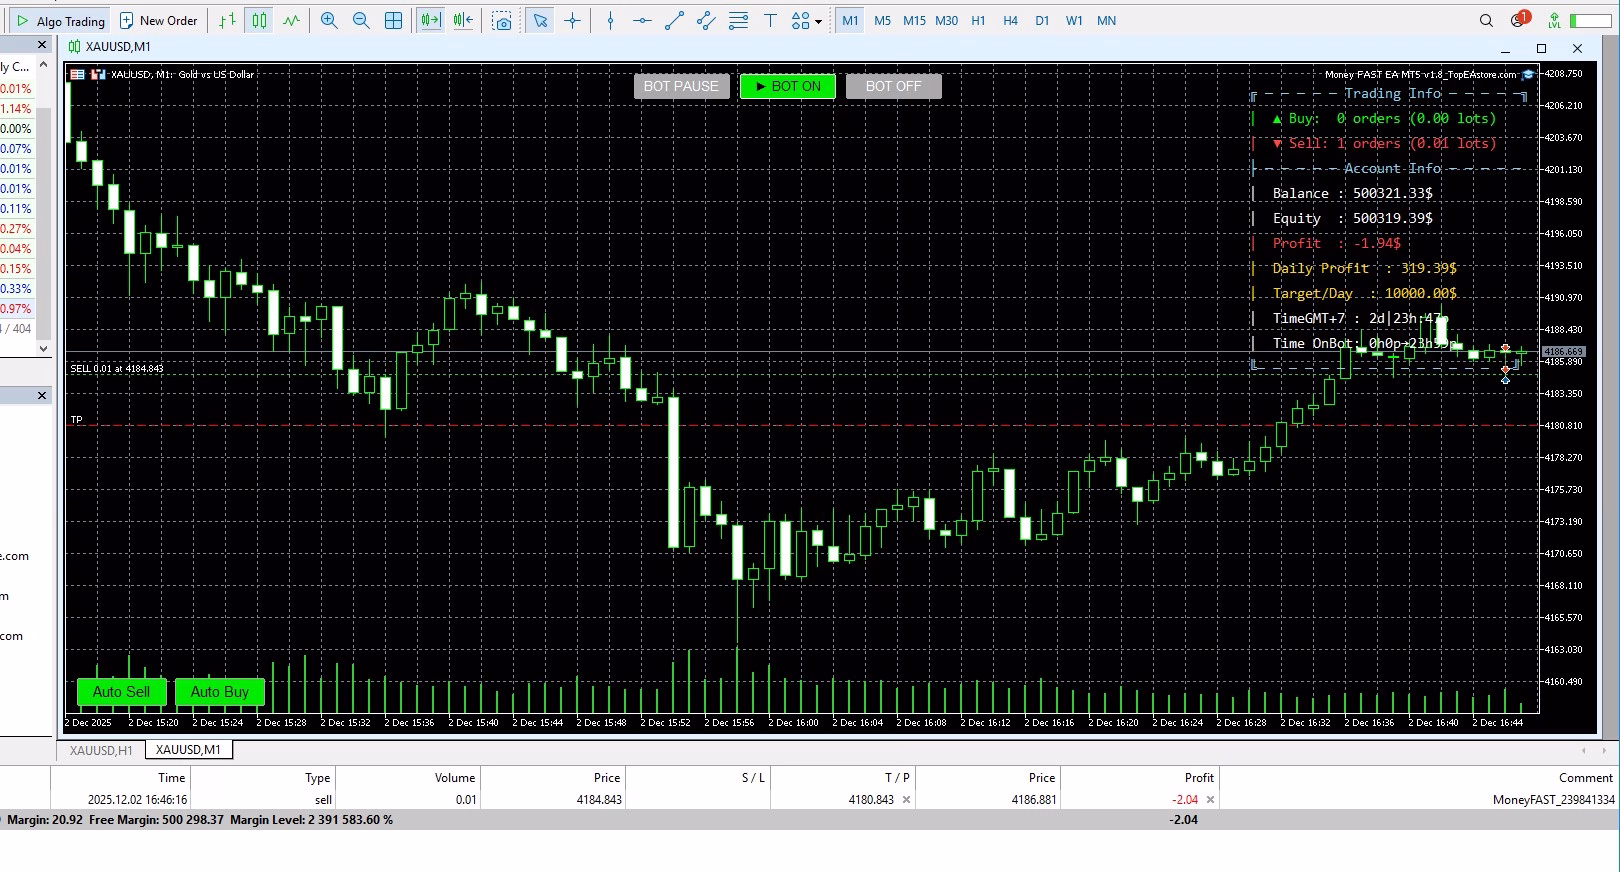Select the TP level line label
The height and width of the screenshot is (872, 1620).
[x=77, y=420]
